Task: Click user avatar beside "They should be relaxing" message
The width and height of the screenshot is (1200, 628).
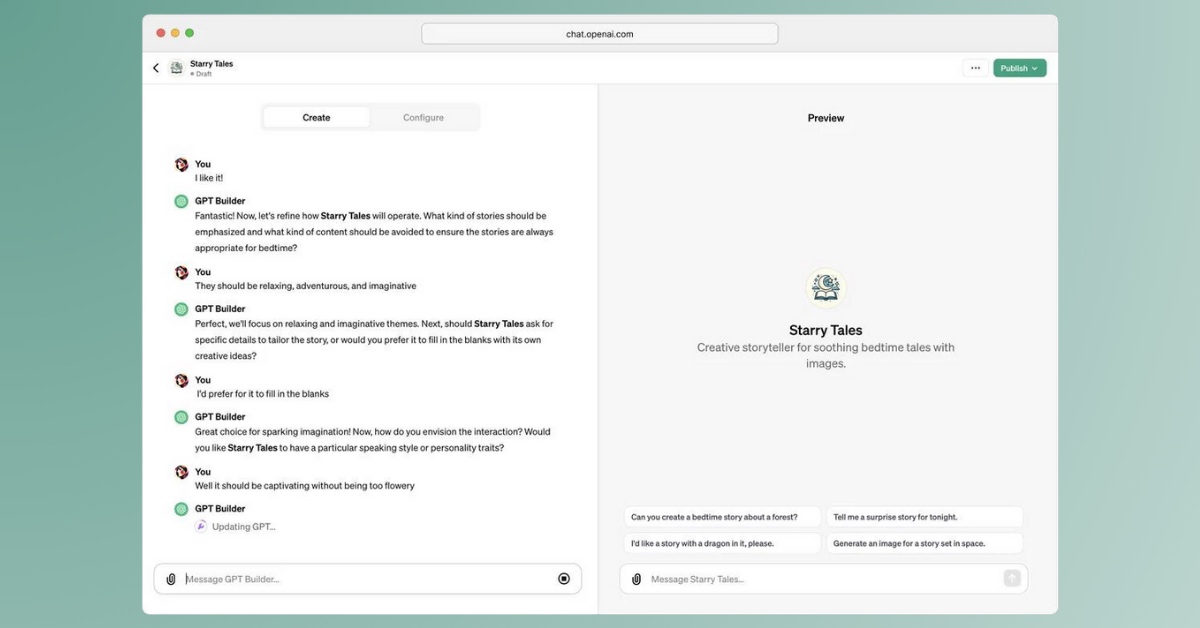Action: pyautogui.click(x=181, y=272)
